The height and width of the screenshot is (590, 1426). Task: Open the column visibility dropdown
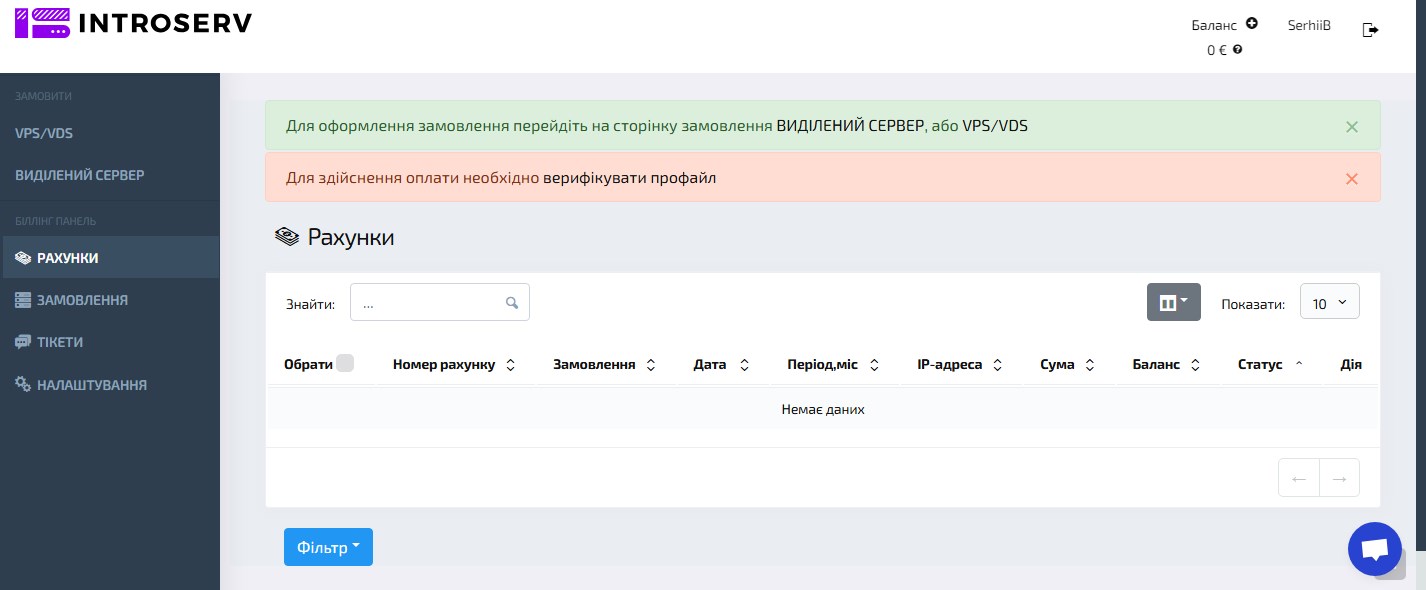1173,302
